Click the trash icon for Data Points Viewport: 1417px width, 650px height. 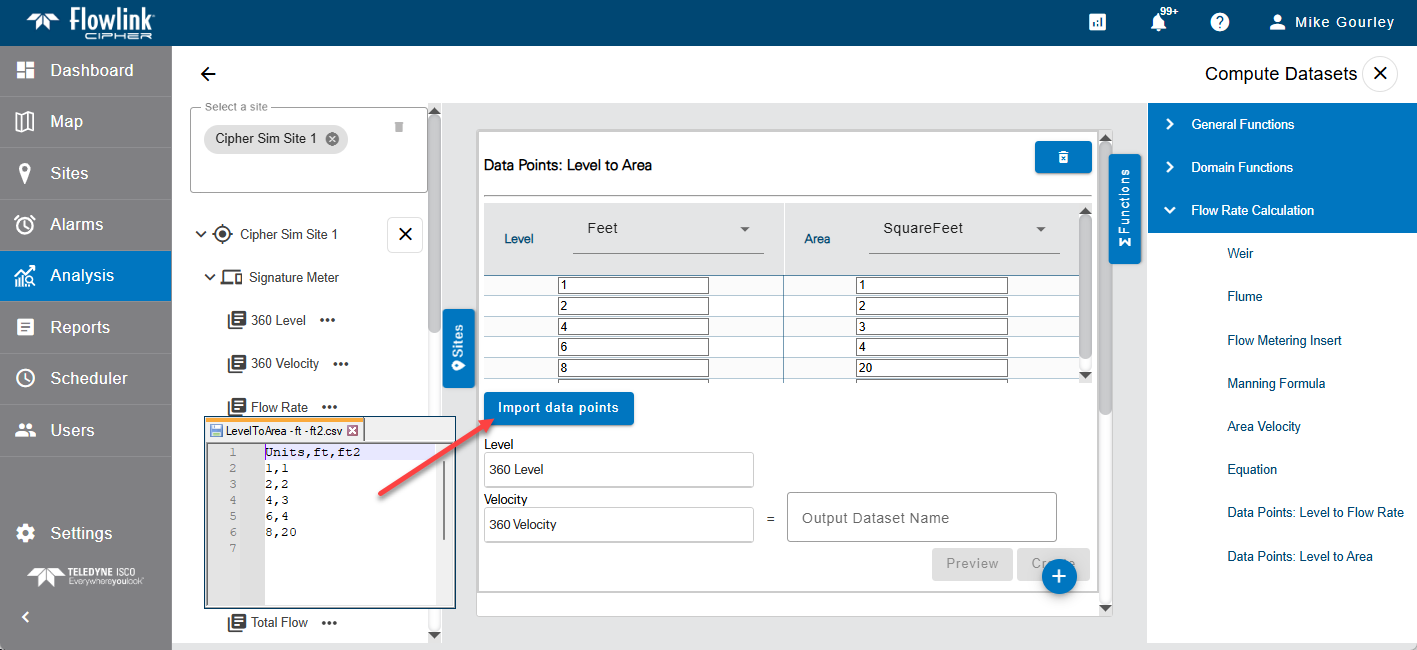1063,157
